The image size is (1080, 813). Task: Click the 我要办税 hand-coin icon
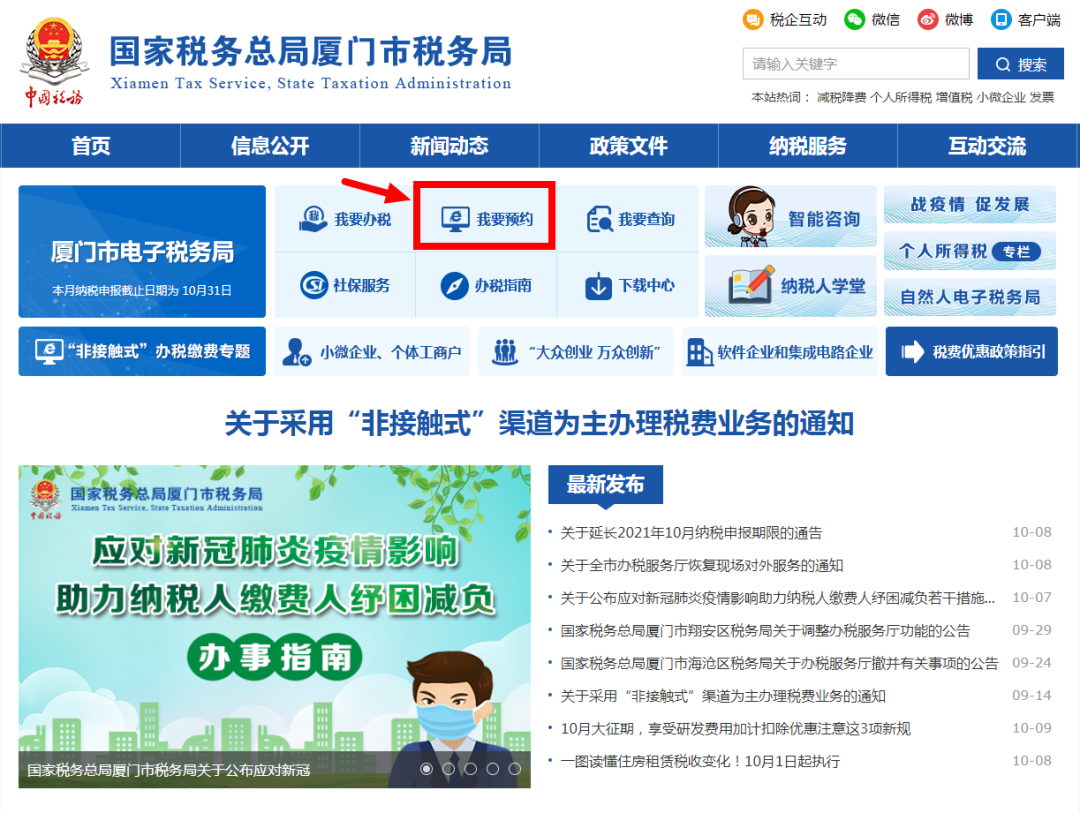coord(313,218)
